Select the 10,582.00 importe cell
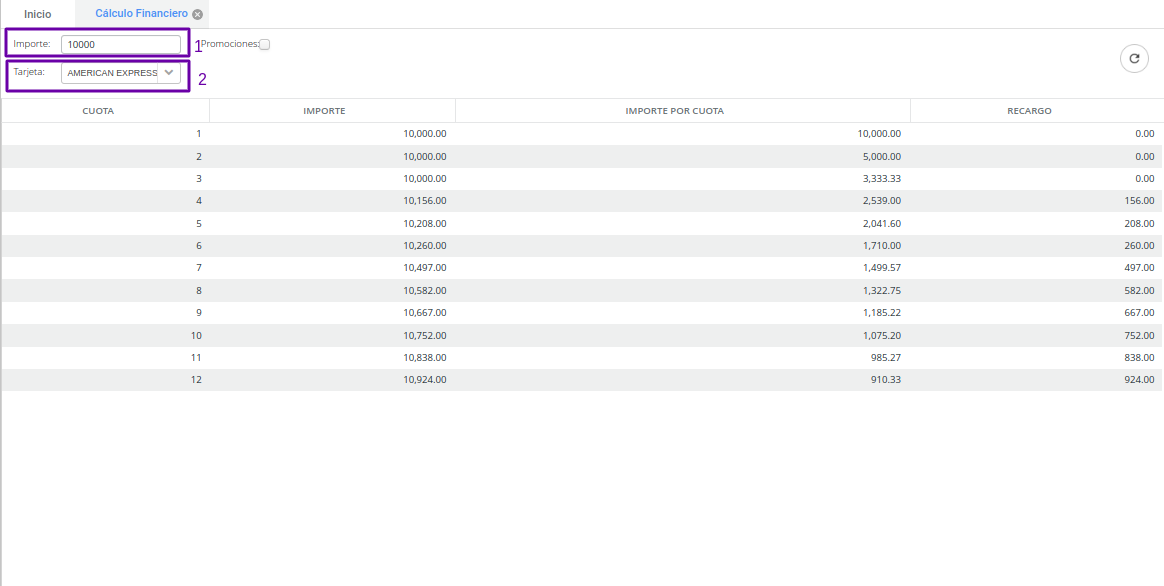Image resolution: width=1164 pixels, height=586 pixels. tap(333, 290)
